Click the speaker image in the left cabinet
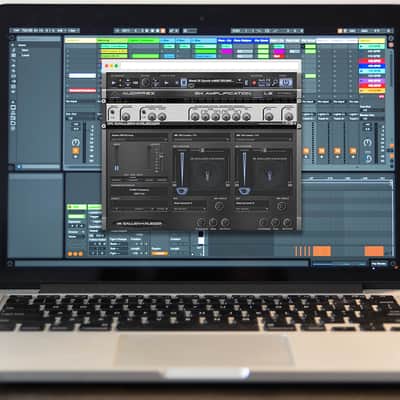 [x=207, y=174]
